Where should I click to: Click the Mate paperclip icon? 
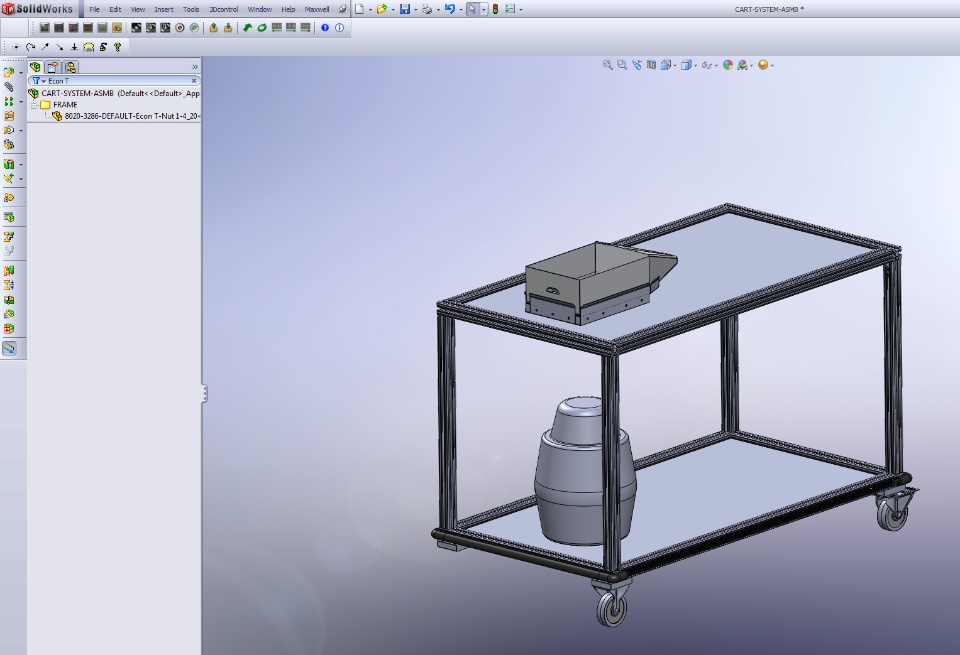pos(9,87)
